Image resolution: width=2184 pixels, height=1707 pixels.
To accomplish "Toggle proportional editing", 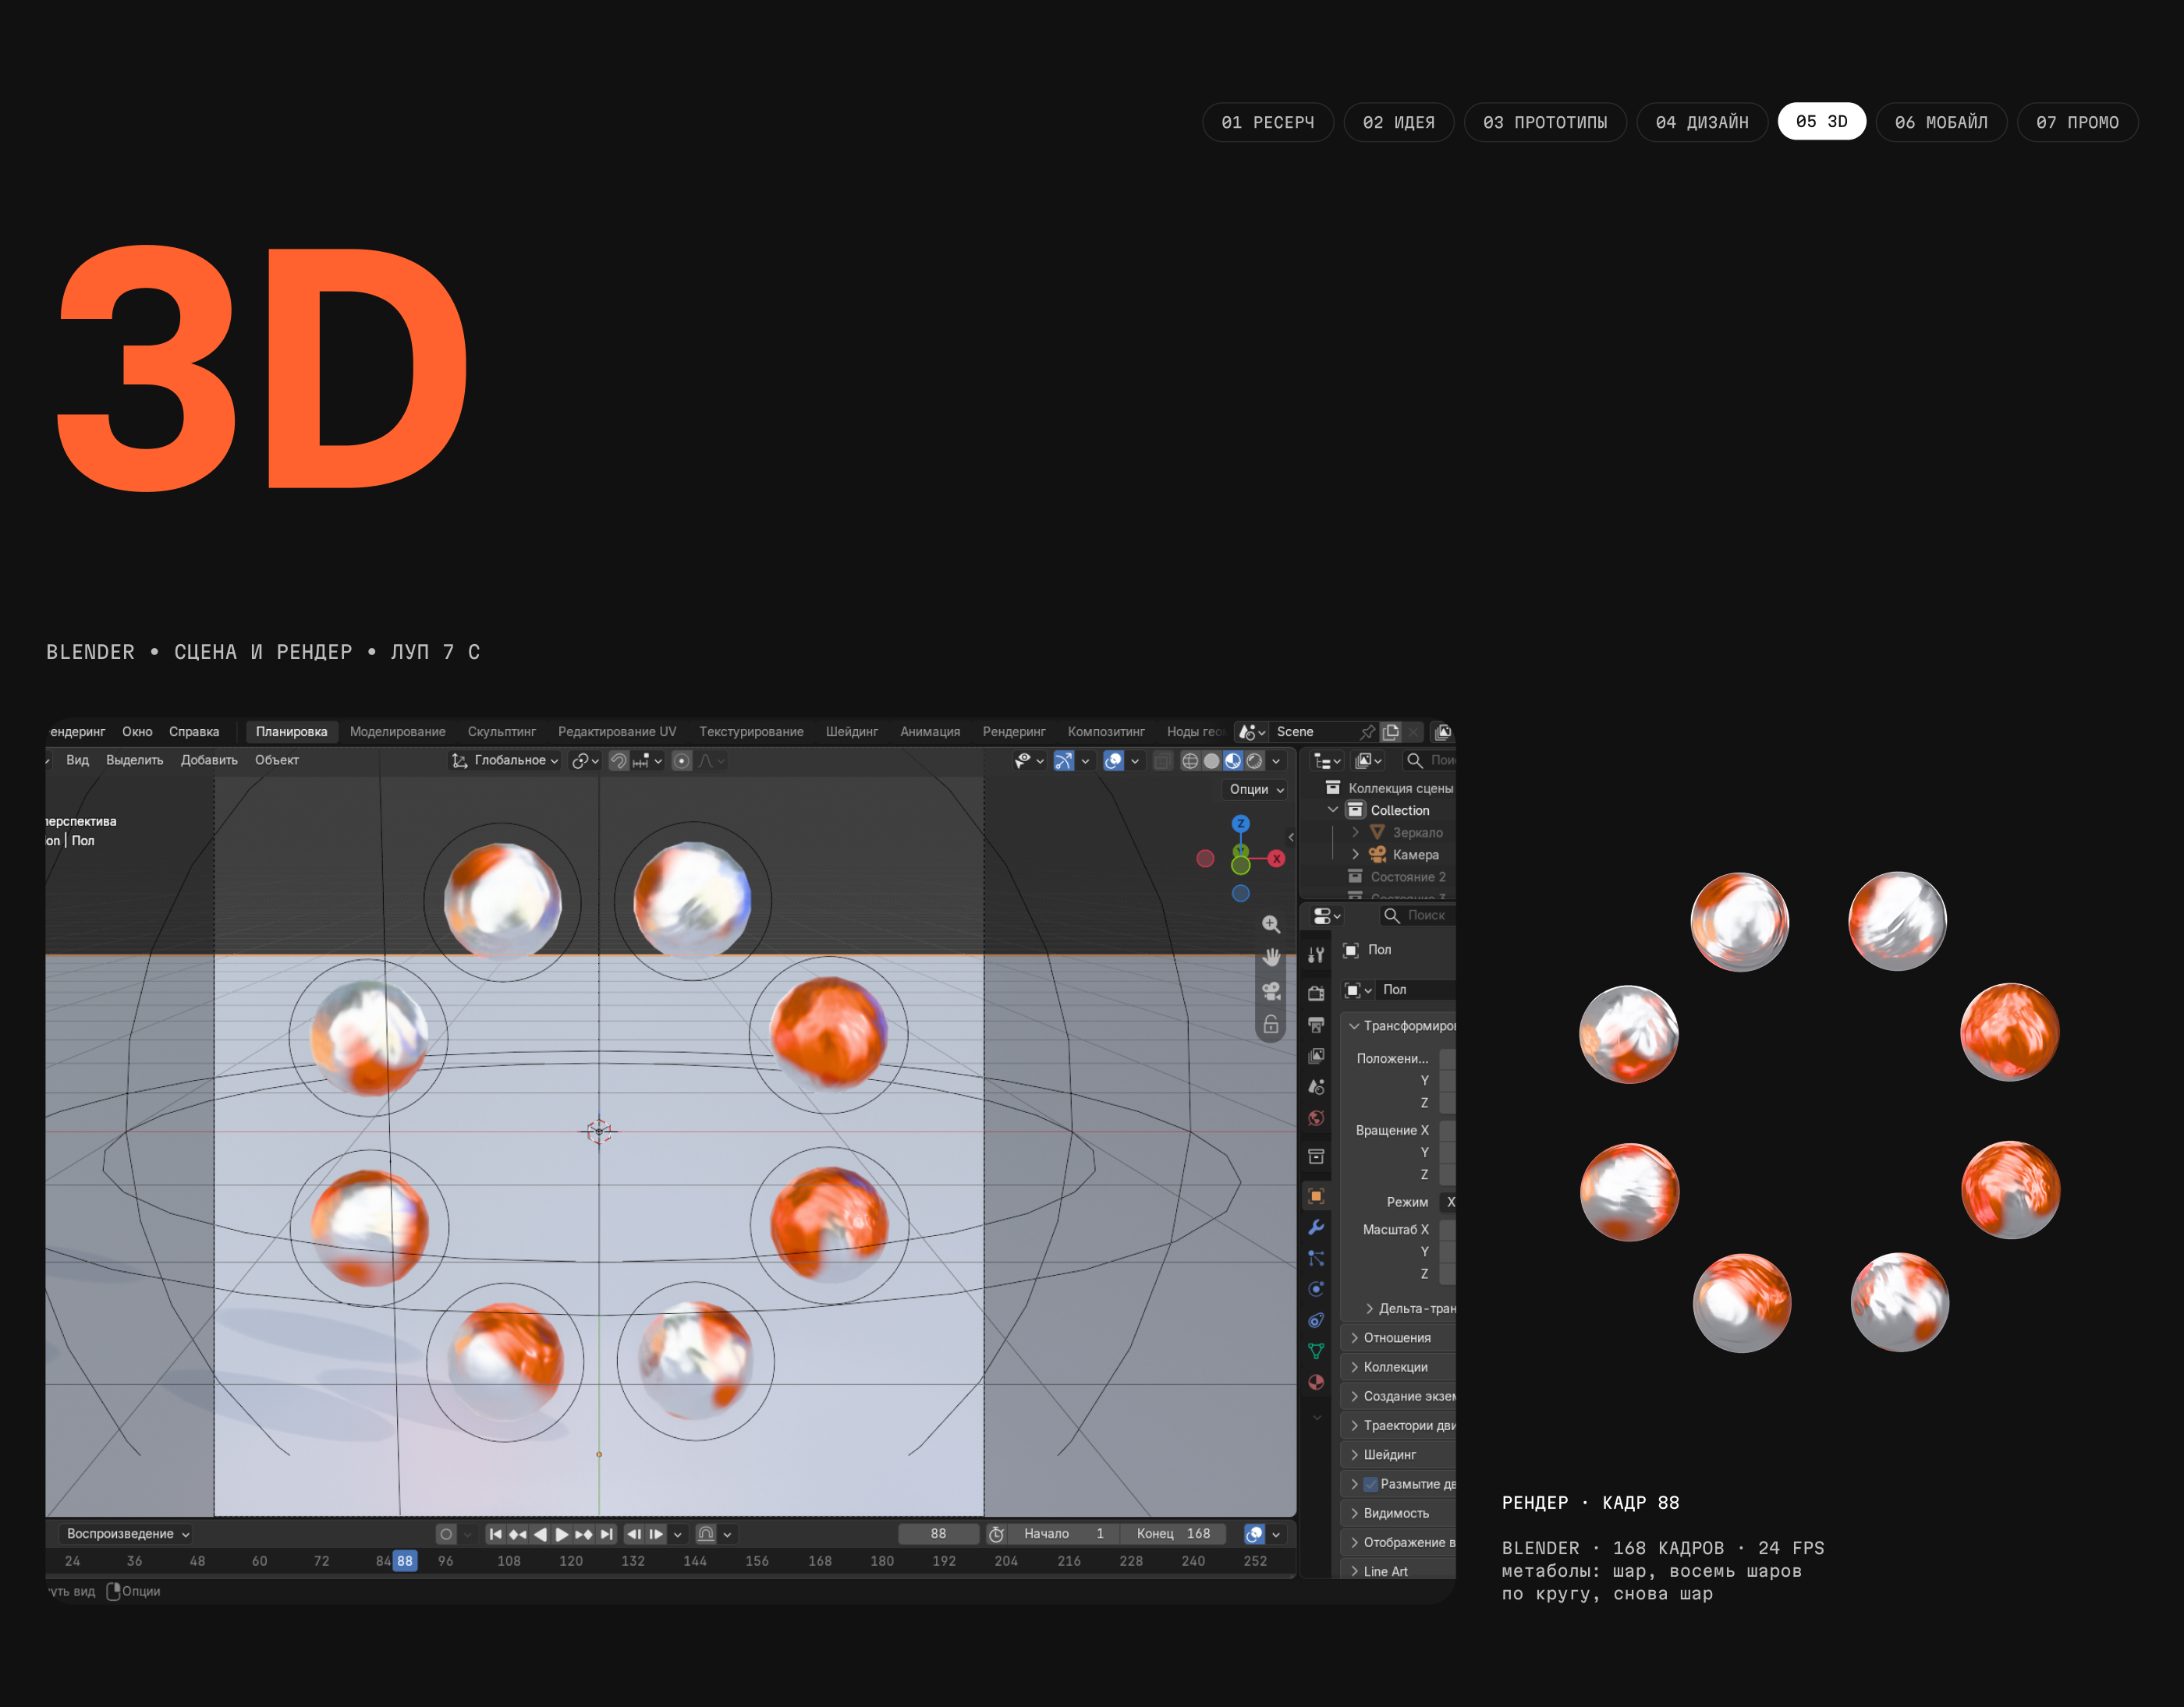I will pos(682,761).
